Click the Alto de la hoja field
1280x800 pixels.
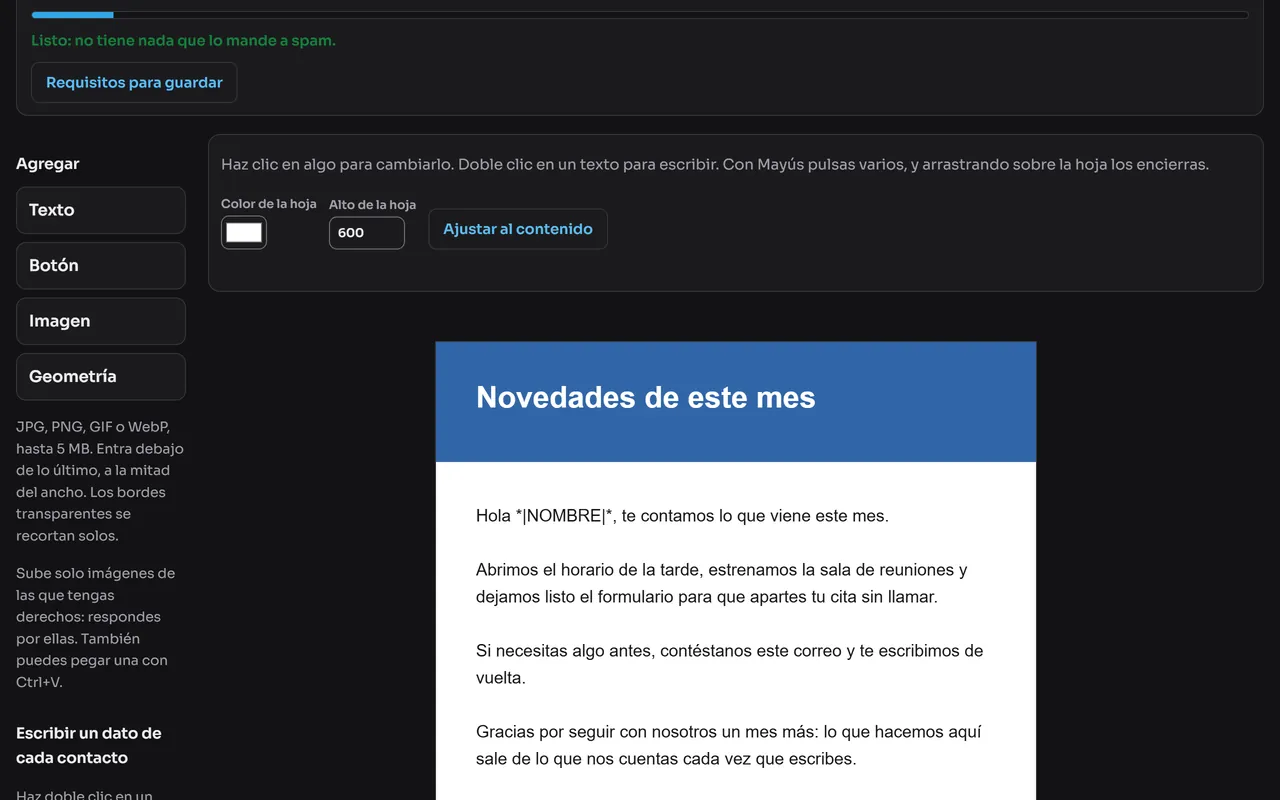point(366,233)
